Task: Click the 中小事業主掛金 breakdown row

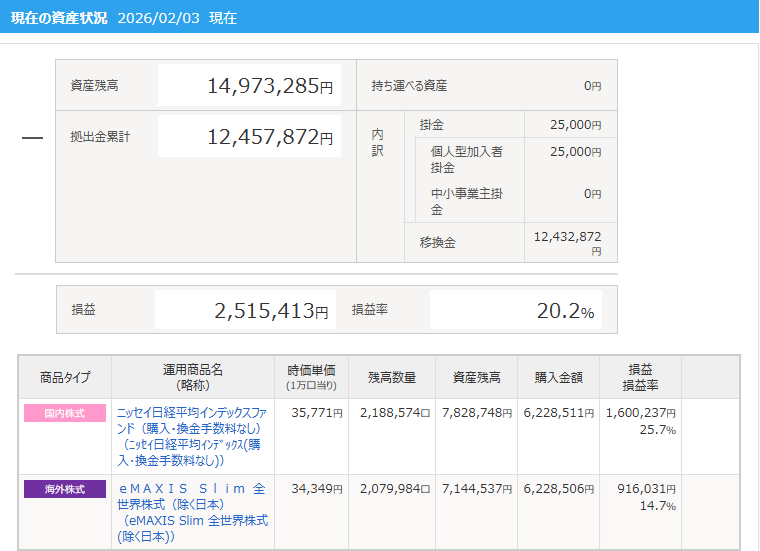Action: 466,201
